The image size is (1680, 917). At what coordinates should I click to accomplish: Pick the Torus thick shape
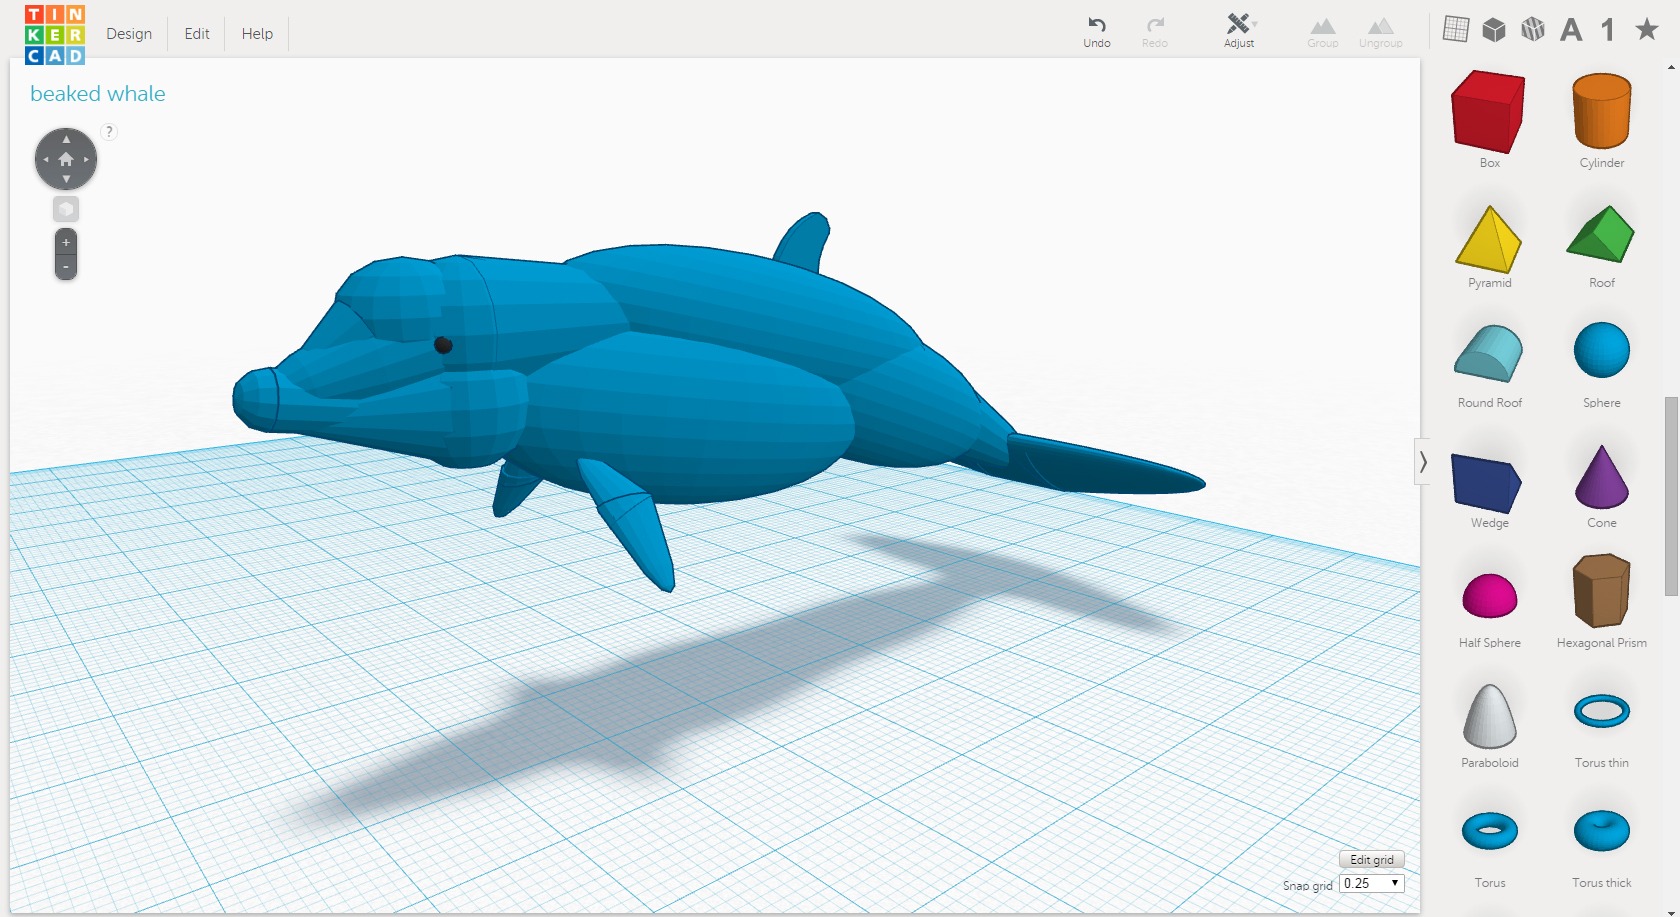point(1602,830)
